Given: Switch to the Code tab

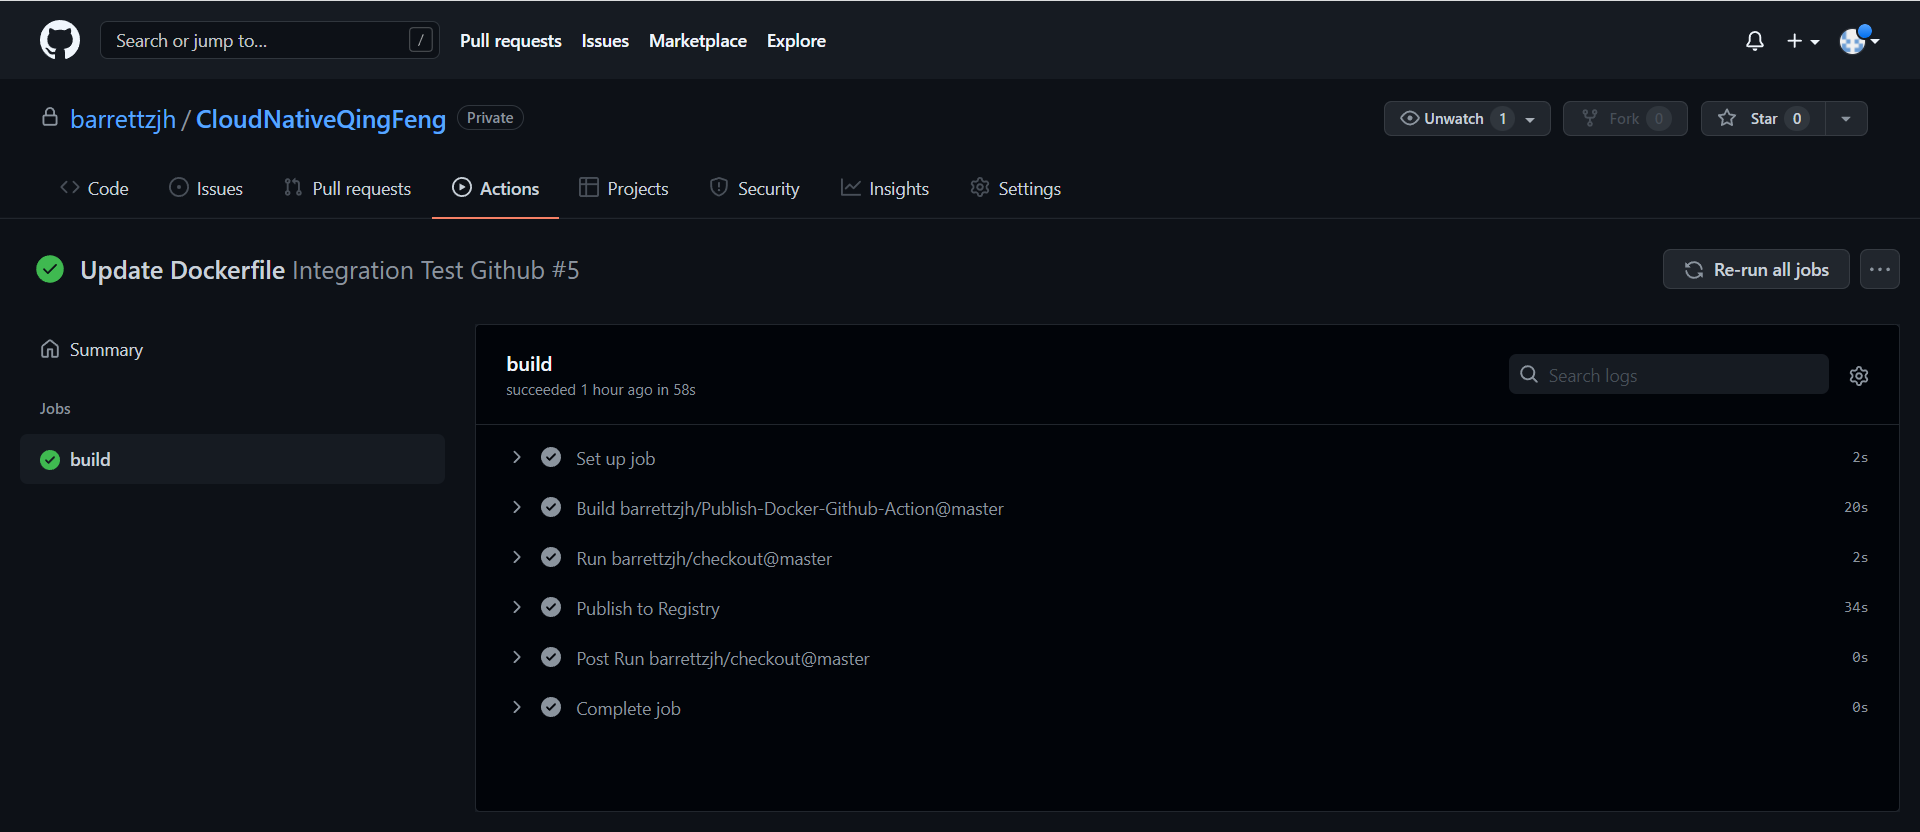Looking at the screenshot, I should pyautogui.click(x=95, y=188).
